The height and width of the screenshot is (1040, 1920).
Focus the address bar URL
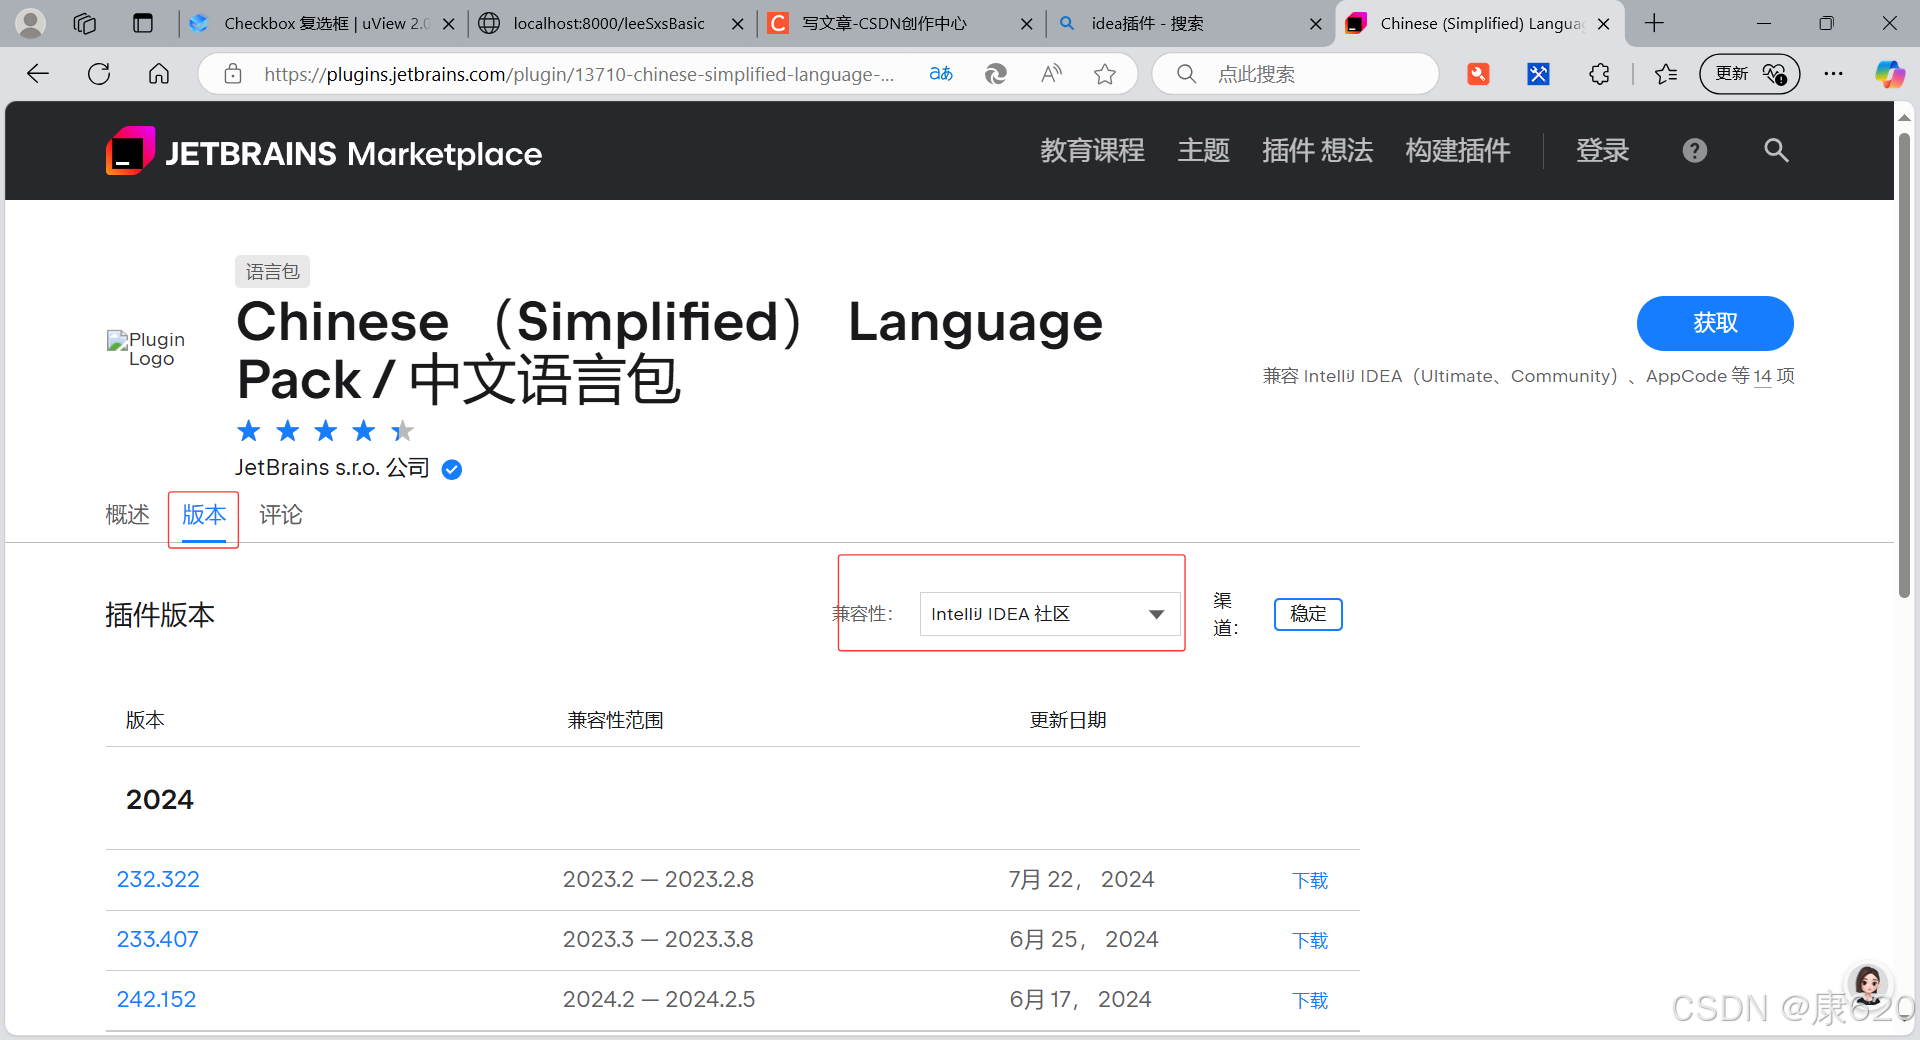click(x=579, y=74)
